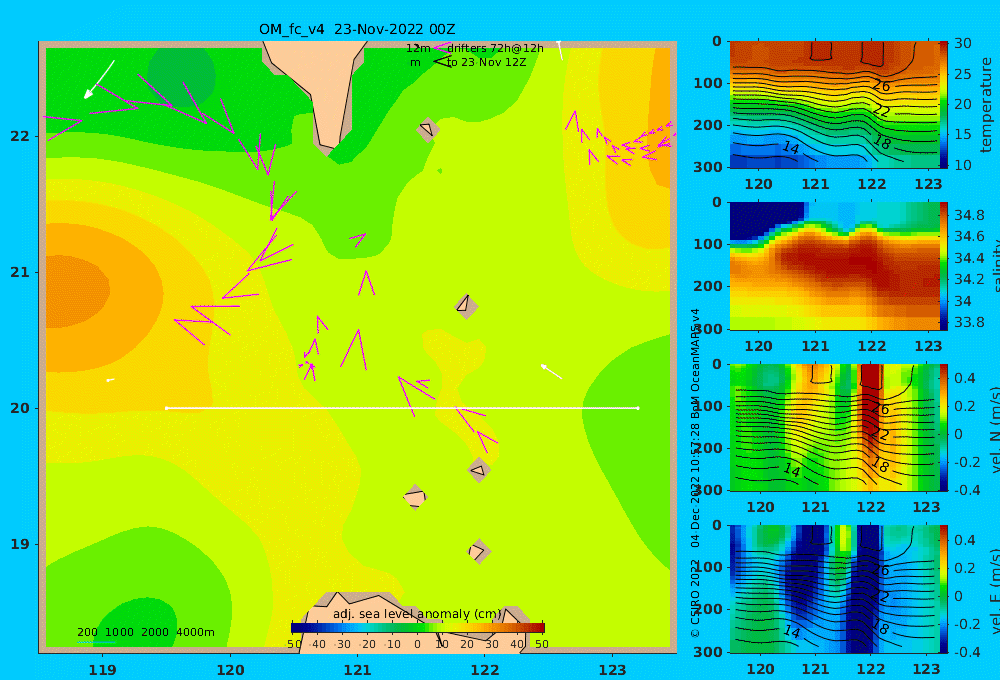Click the vel. E colorbar
Image resolution: width=1000 pixels, height=680 pixels.
click(x=944, y=589)
